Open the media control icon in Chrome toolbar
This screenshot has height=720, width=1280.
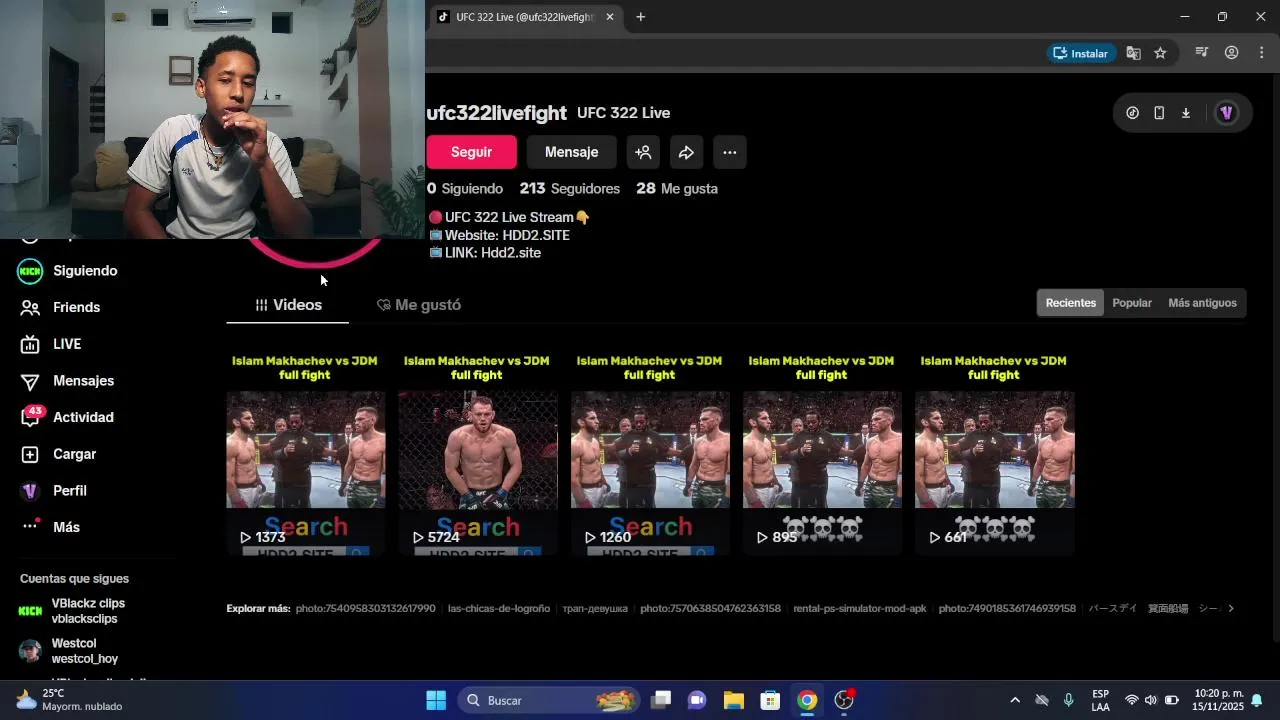(1202, 53)
